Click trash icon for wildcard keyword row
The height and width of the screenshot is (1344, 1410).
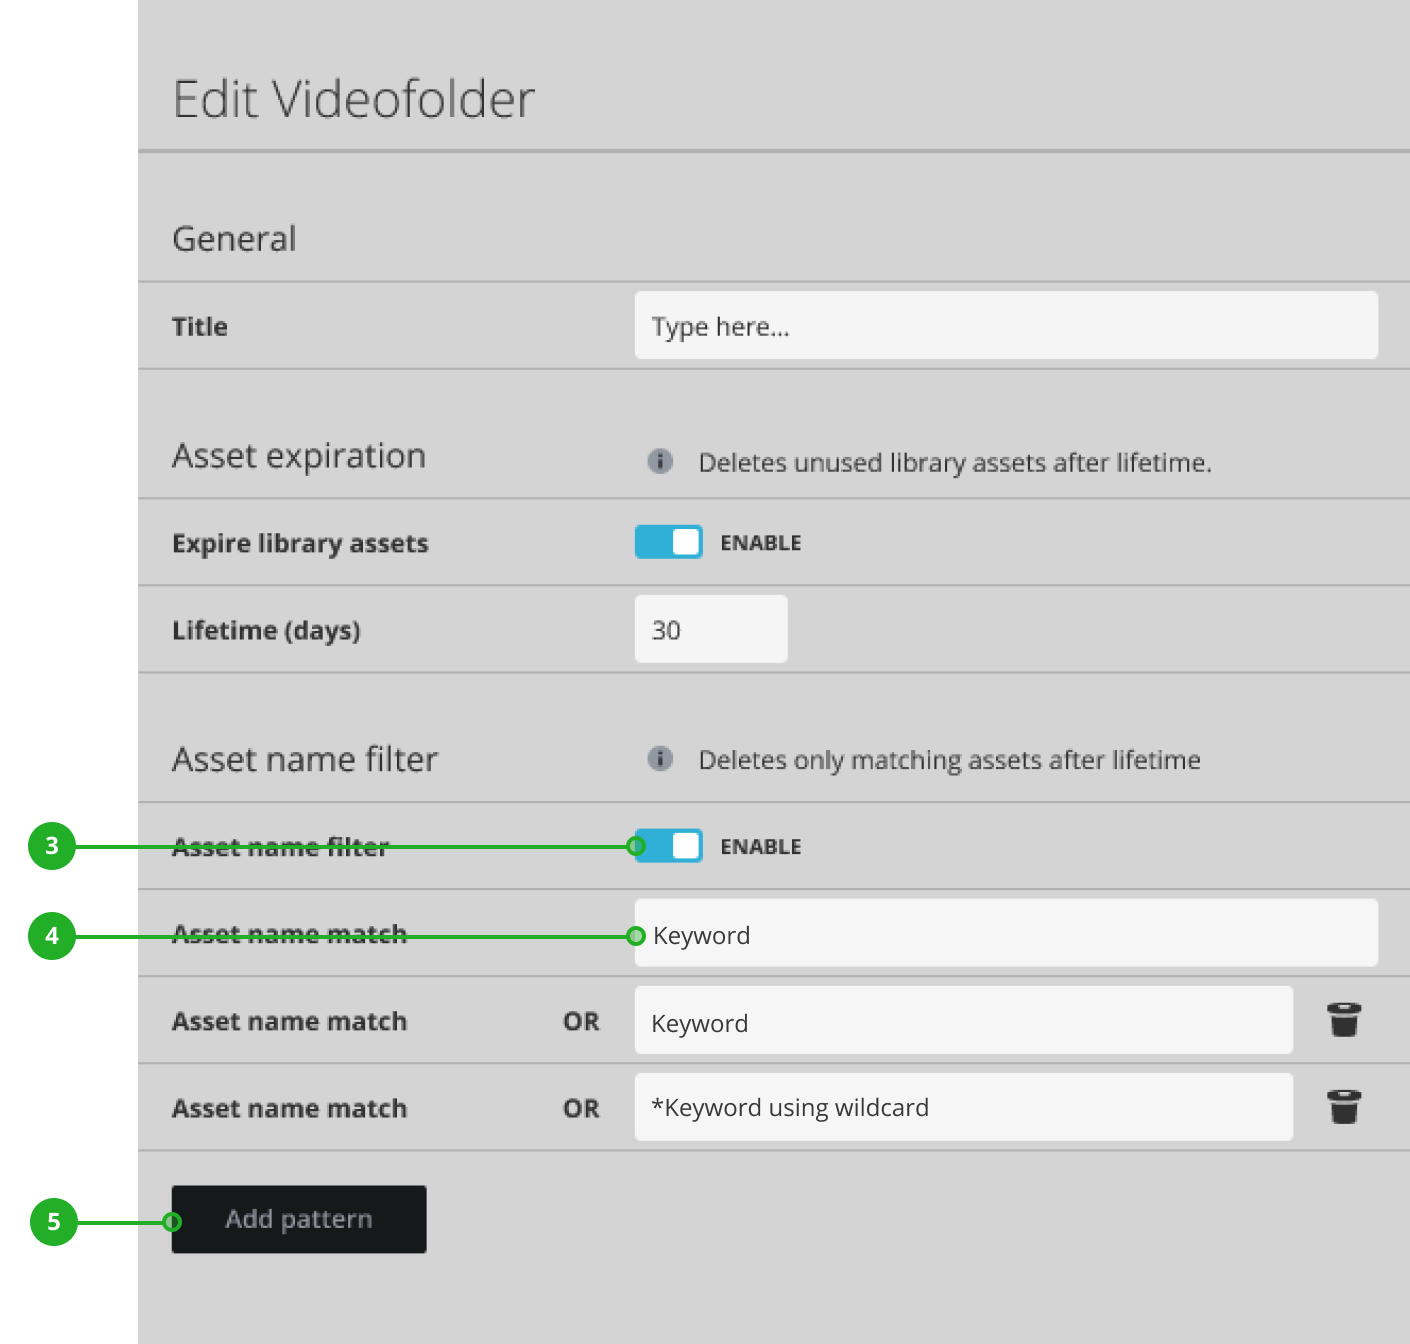tap(1343, 1108)
